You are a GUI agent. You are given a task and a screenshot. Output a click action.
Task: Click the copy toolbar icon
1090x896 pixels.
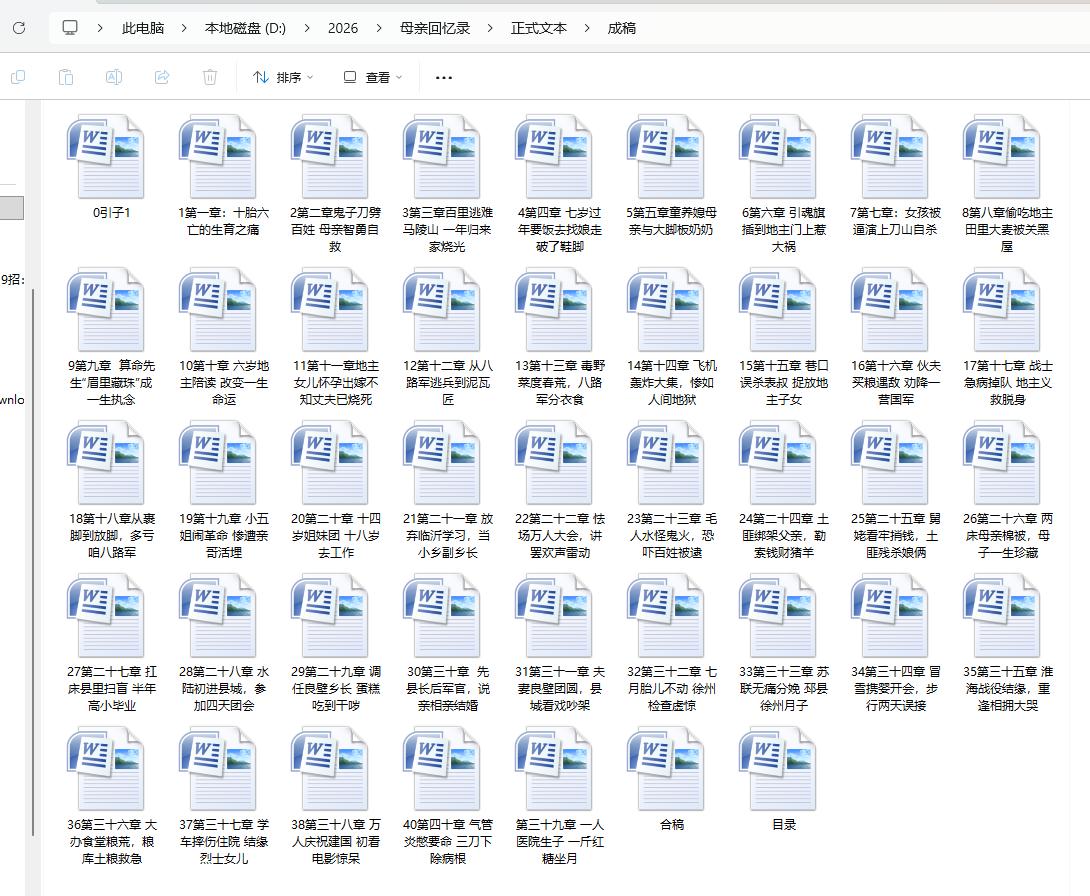(x=18, y=77)
